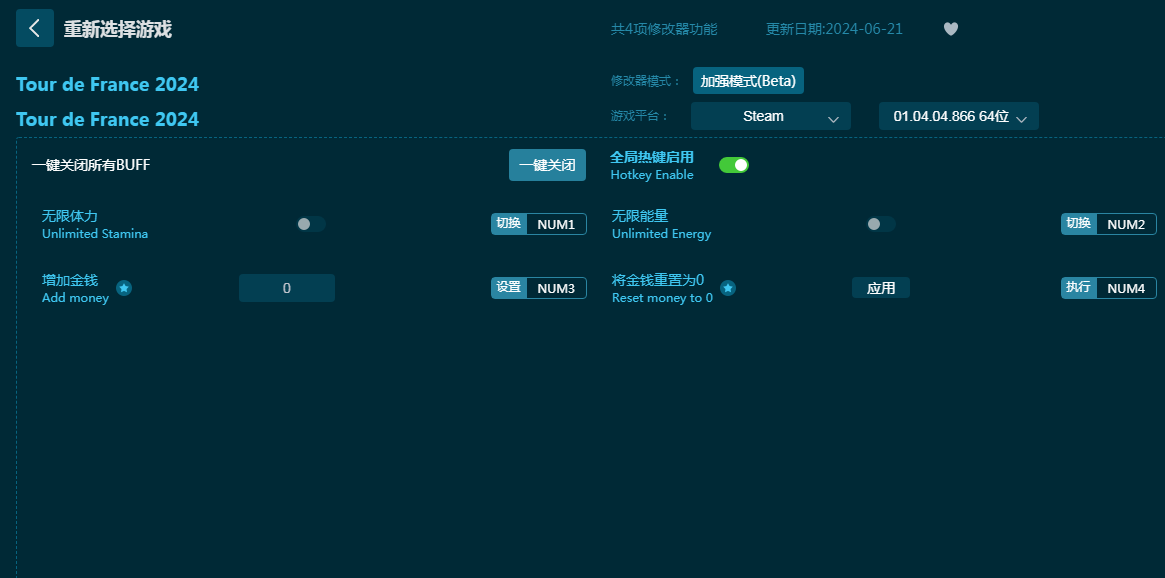Screen dimensions: 1165x578
Task: Click the star icon beside Reset money to 0
Action: [x=728, y=288]
